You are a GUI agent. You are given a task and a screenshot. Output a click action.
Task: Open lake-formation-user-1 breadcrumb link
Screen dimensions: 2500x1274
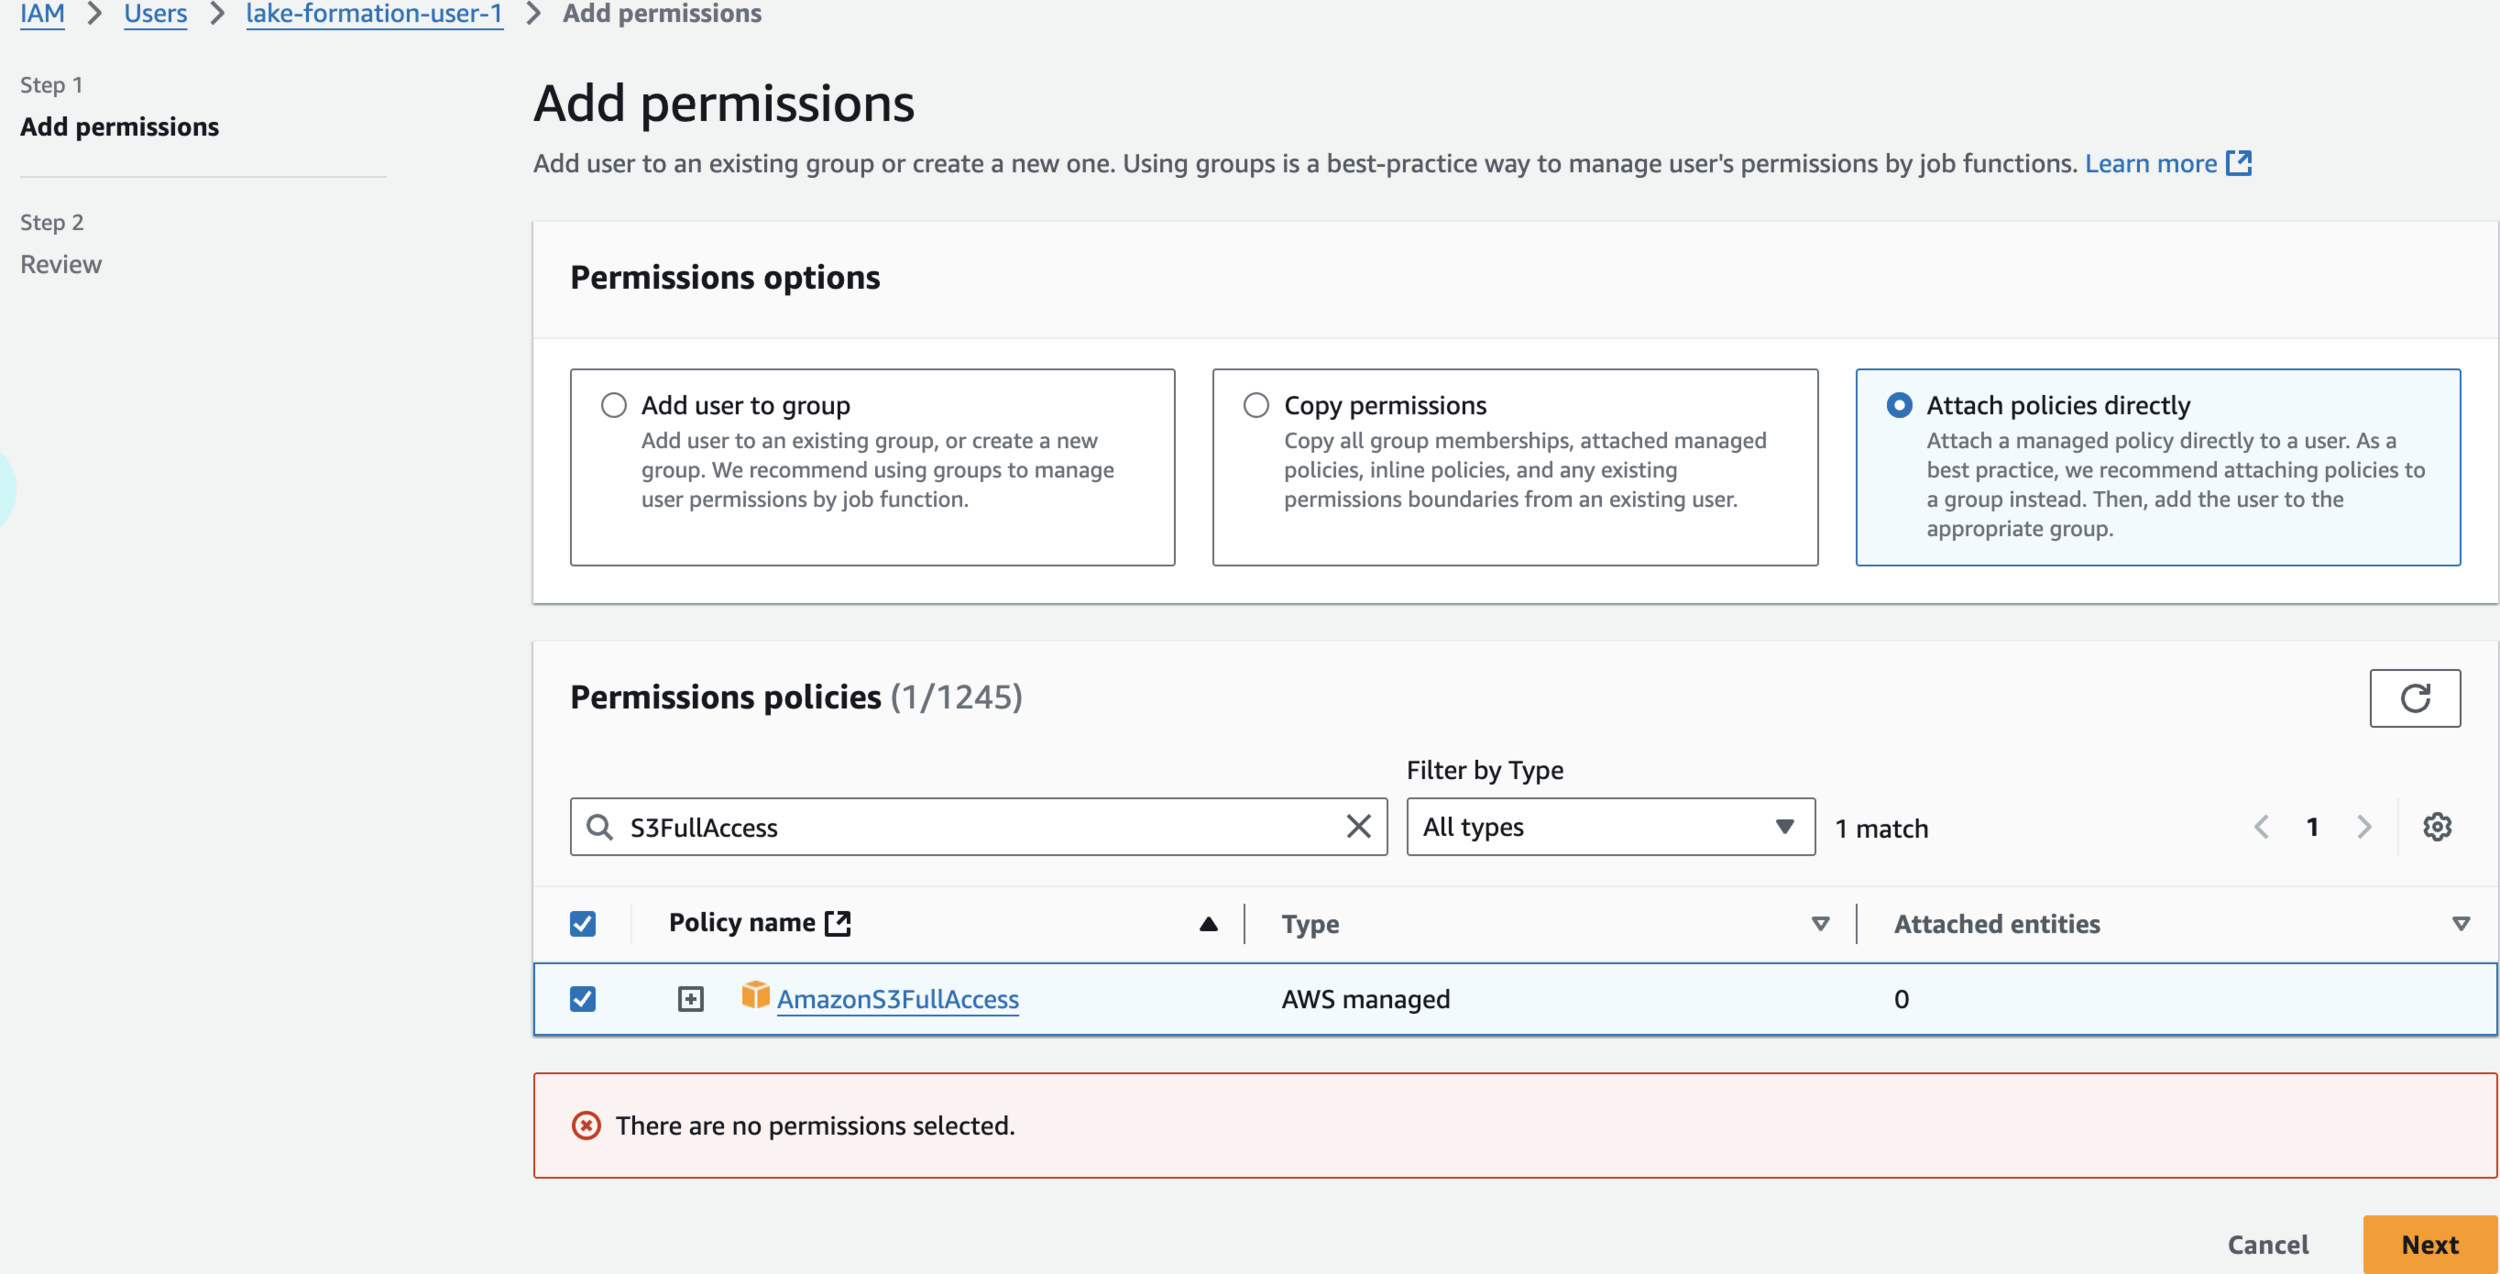pyautogui.click(x=374, y=14)
